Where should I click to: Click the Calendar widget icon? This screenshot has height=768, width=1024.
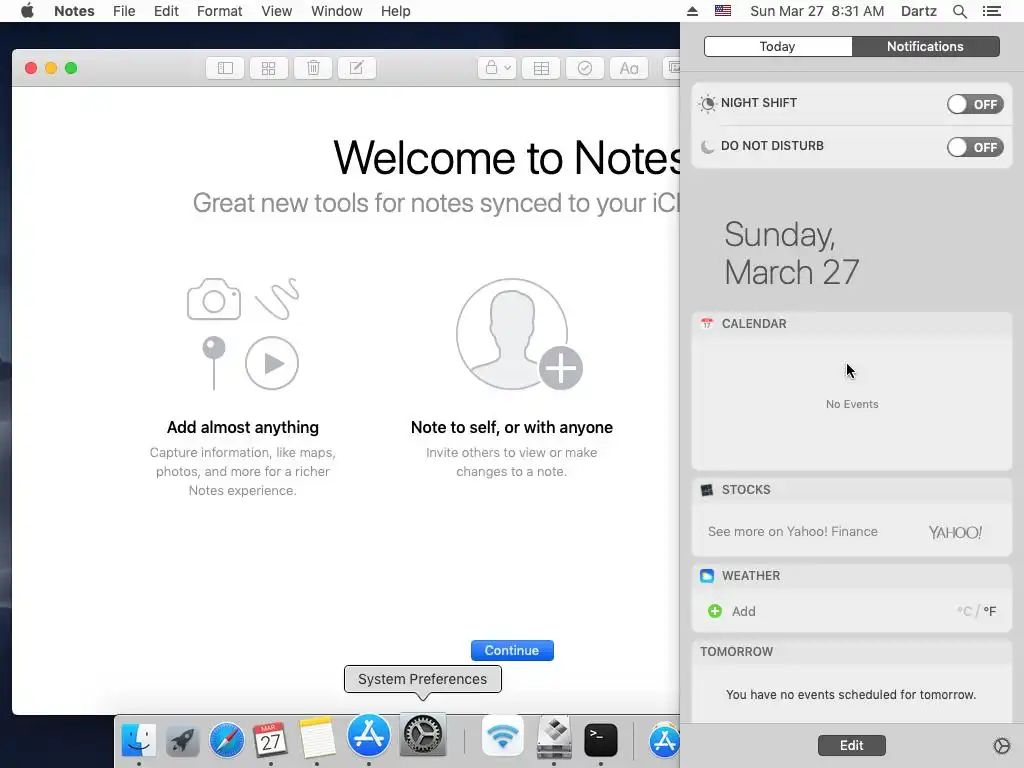coord(707,323)
